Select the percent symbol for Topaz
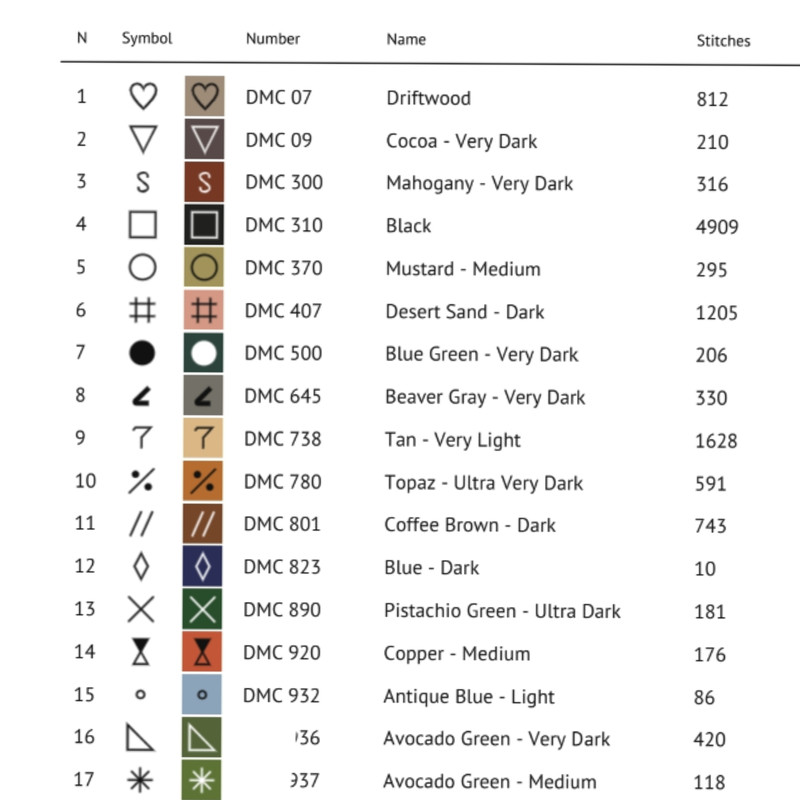Screen dimensions: 800x800 coord(142,481)
